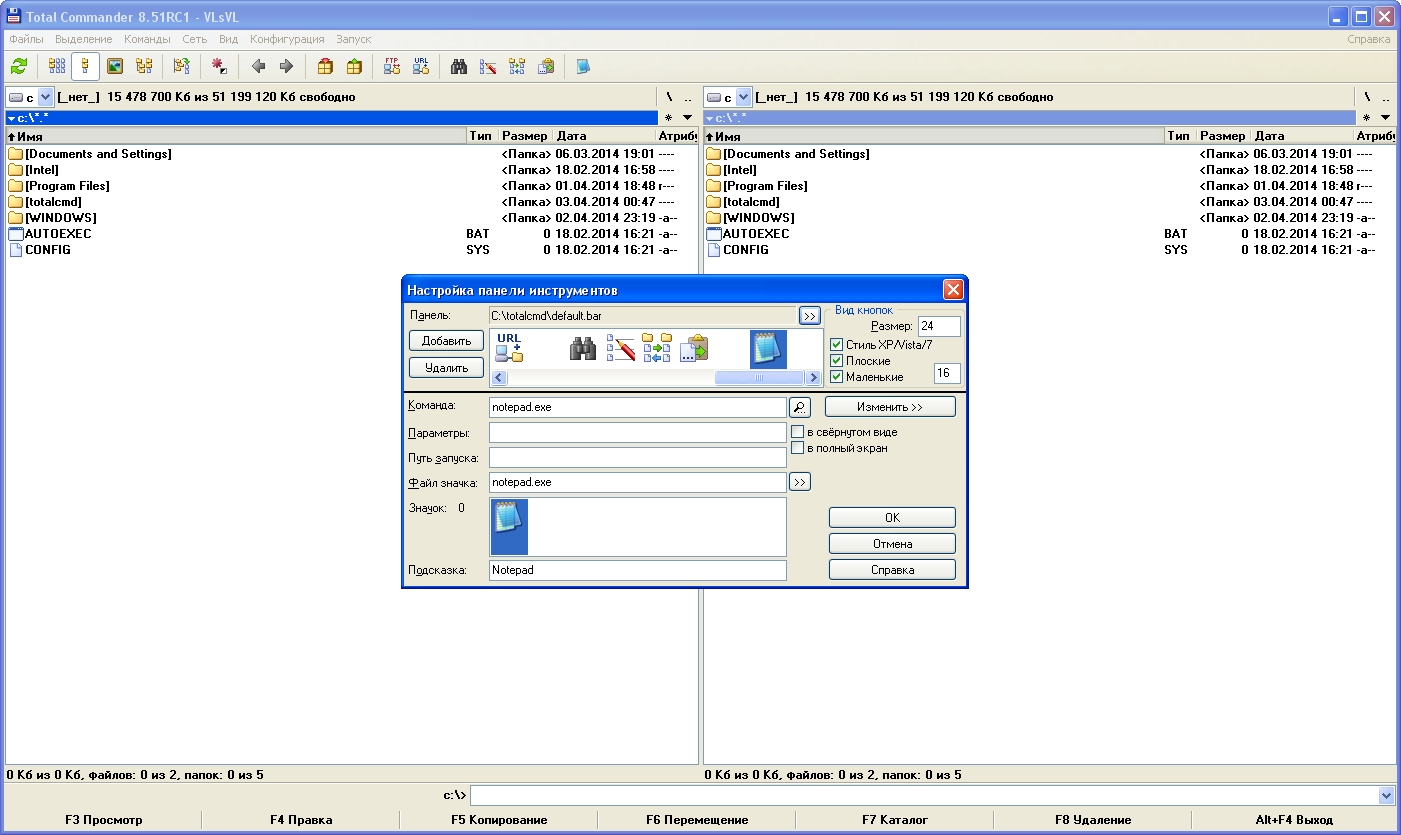Image resolution: width=1401 pixels, height=835 pixels.
Task: Enable Thumbnail view via picture icon
Action: (115, 67)
